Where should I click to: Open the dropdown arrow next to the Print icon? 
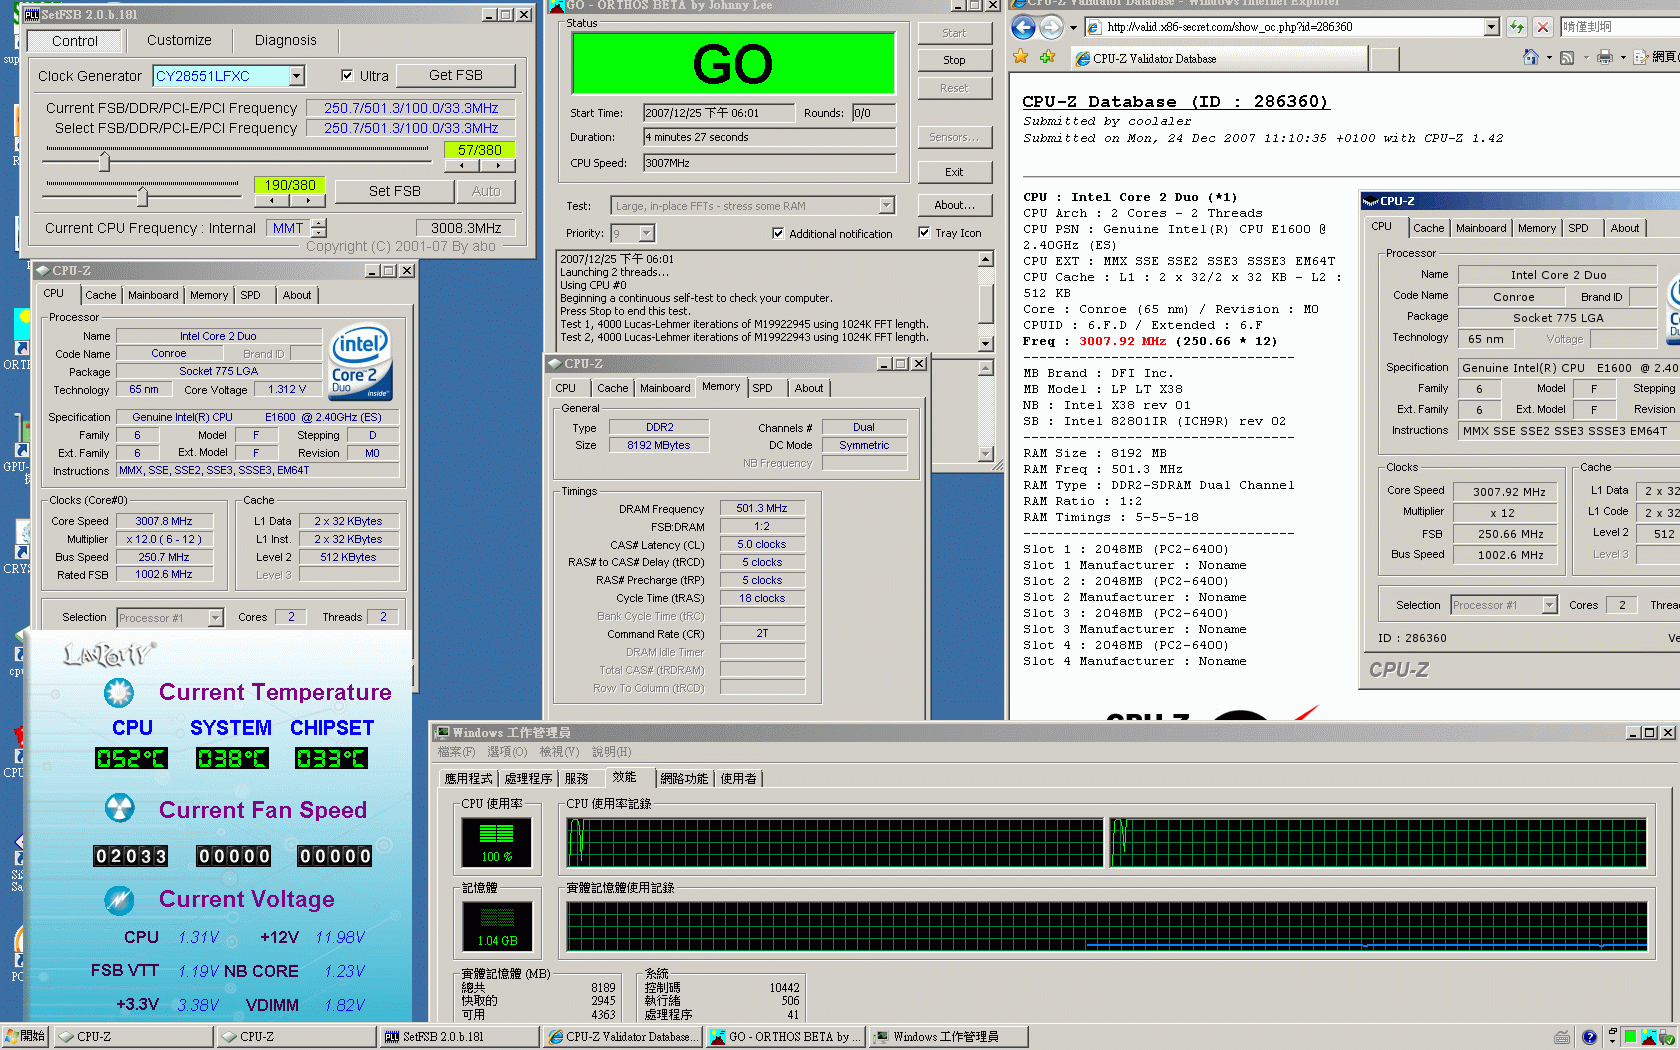(x=1622, y=57)
